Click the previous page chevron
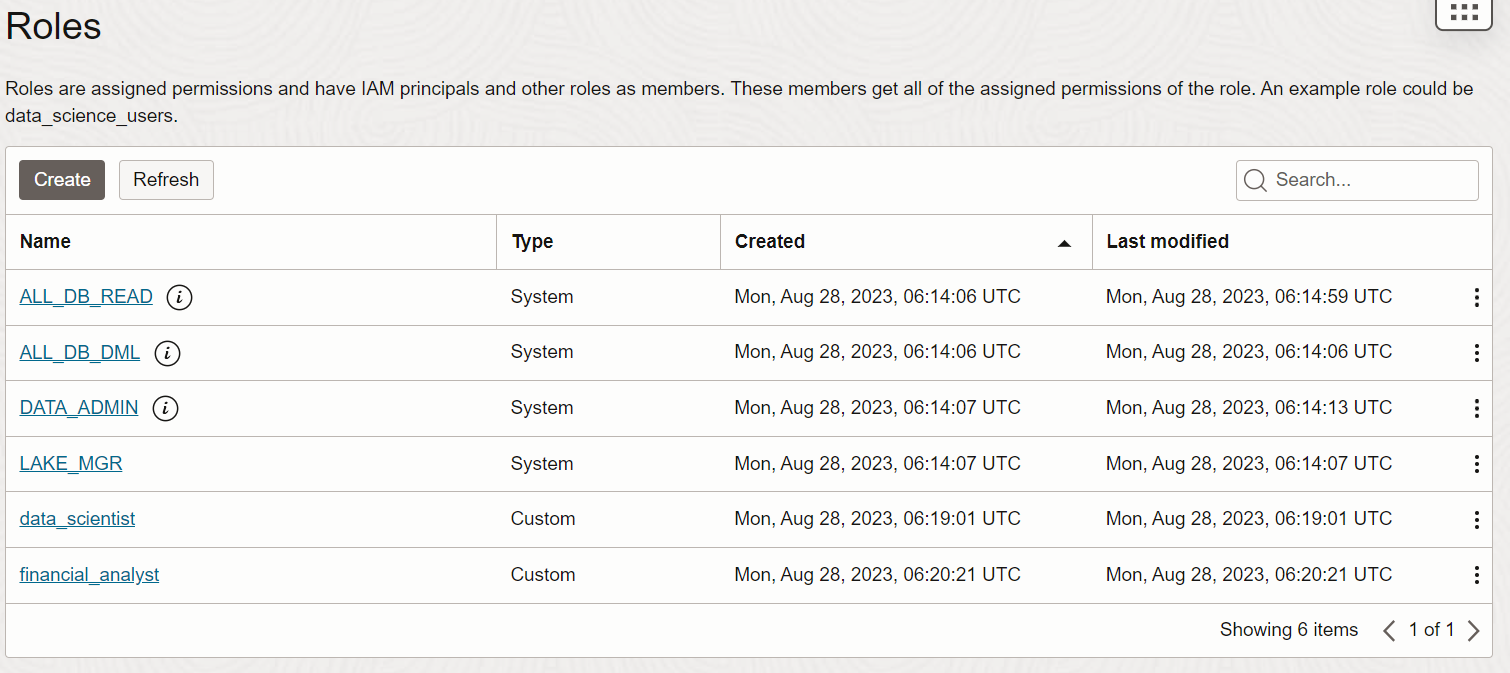 tap(1389, 630)
